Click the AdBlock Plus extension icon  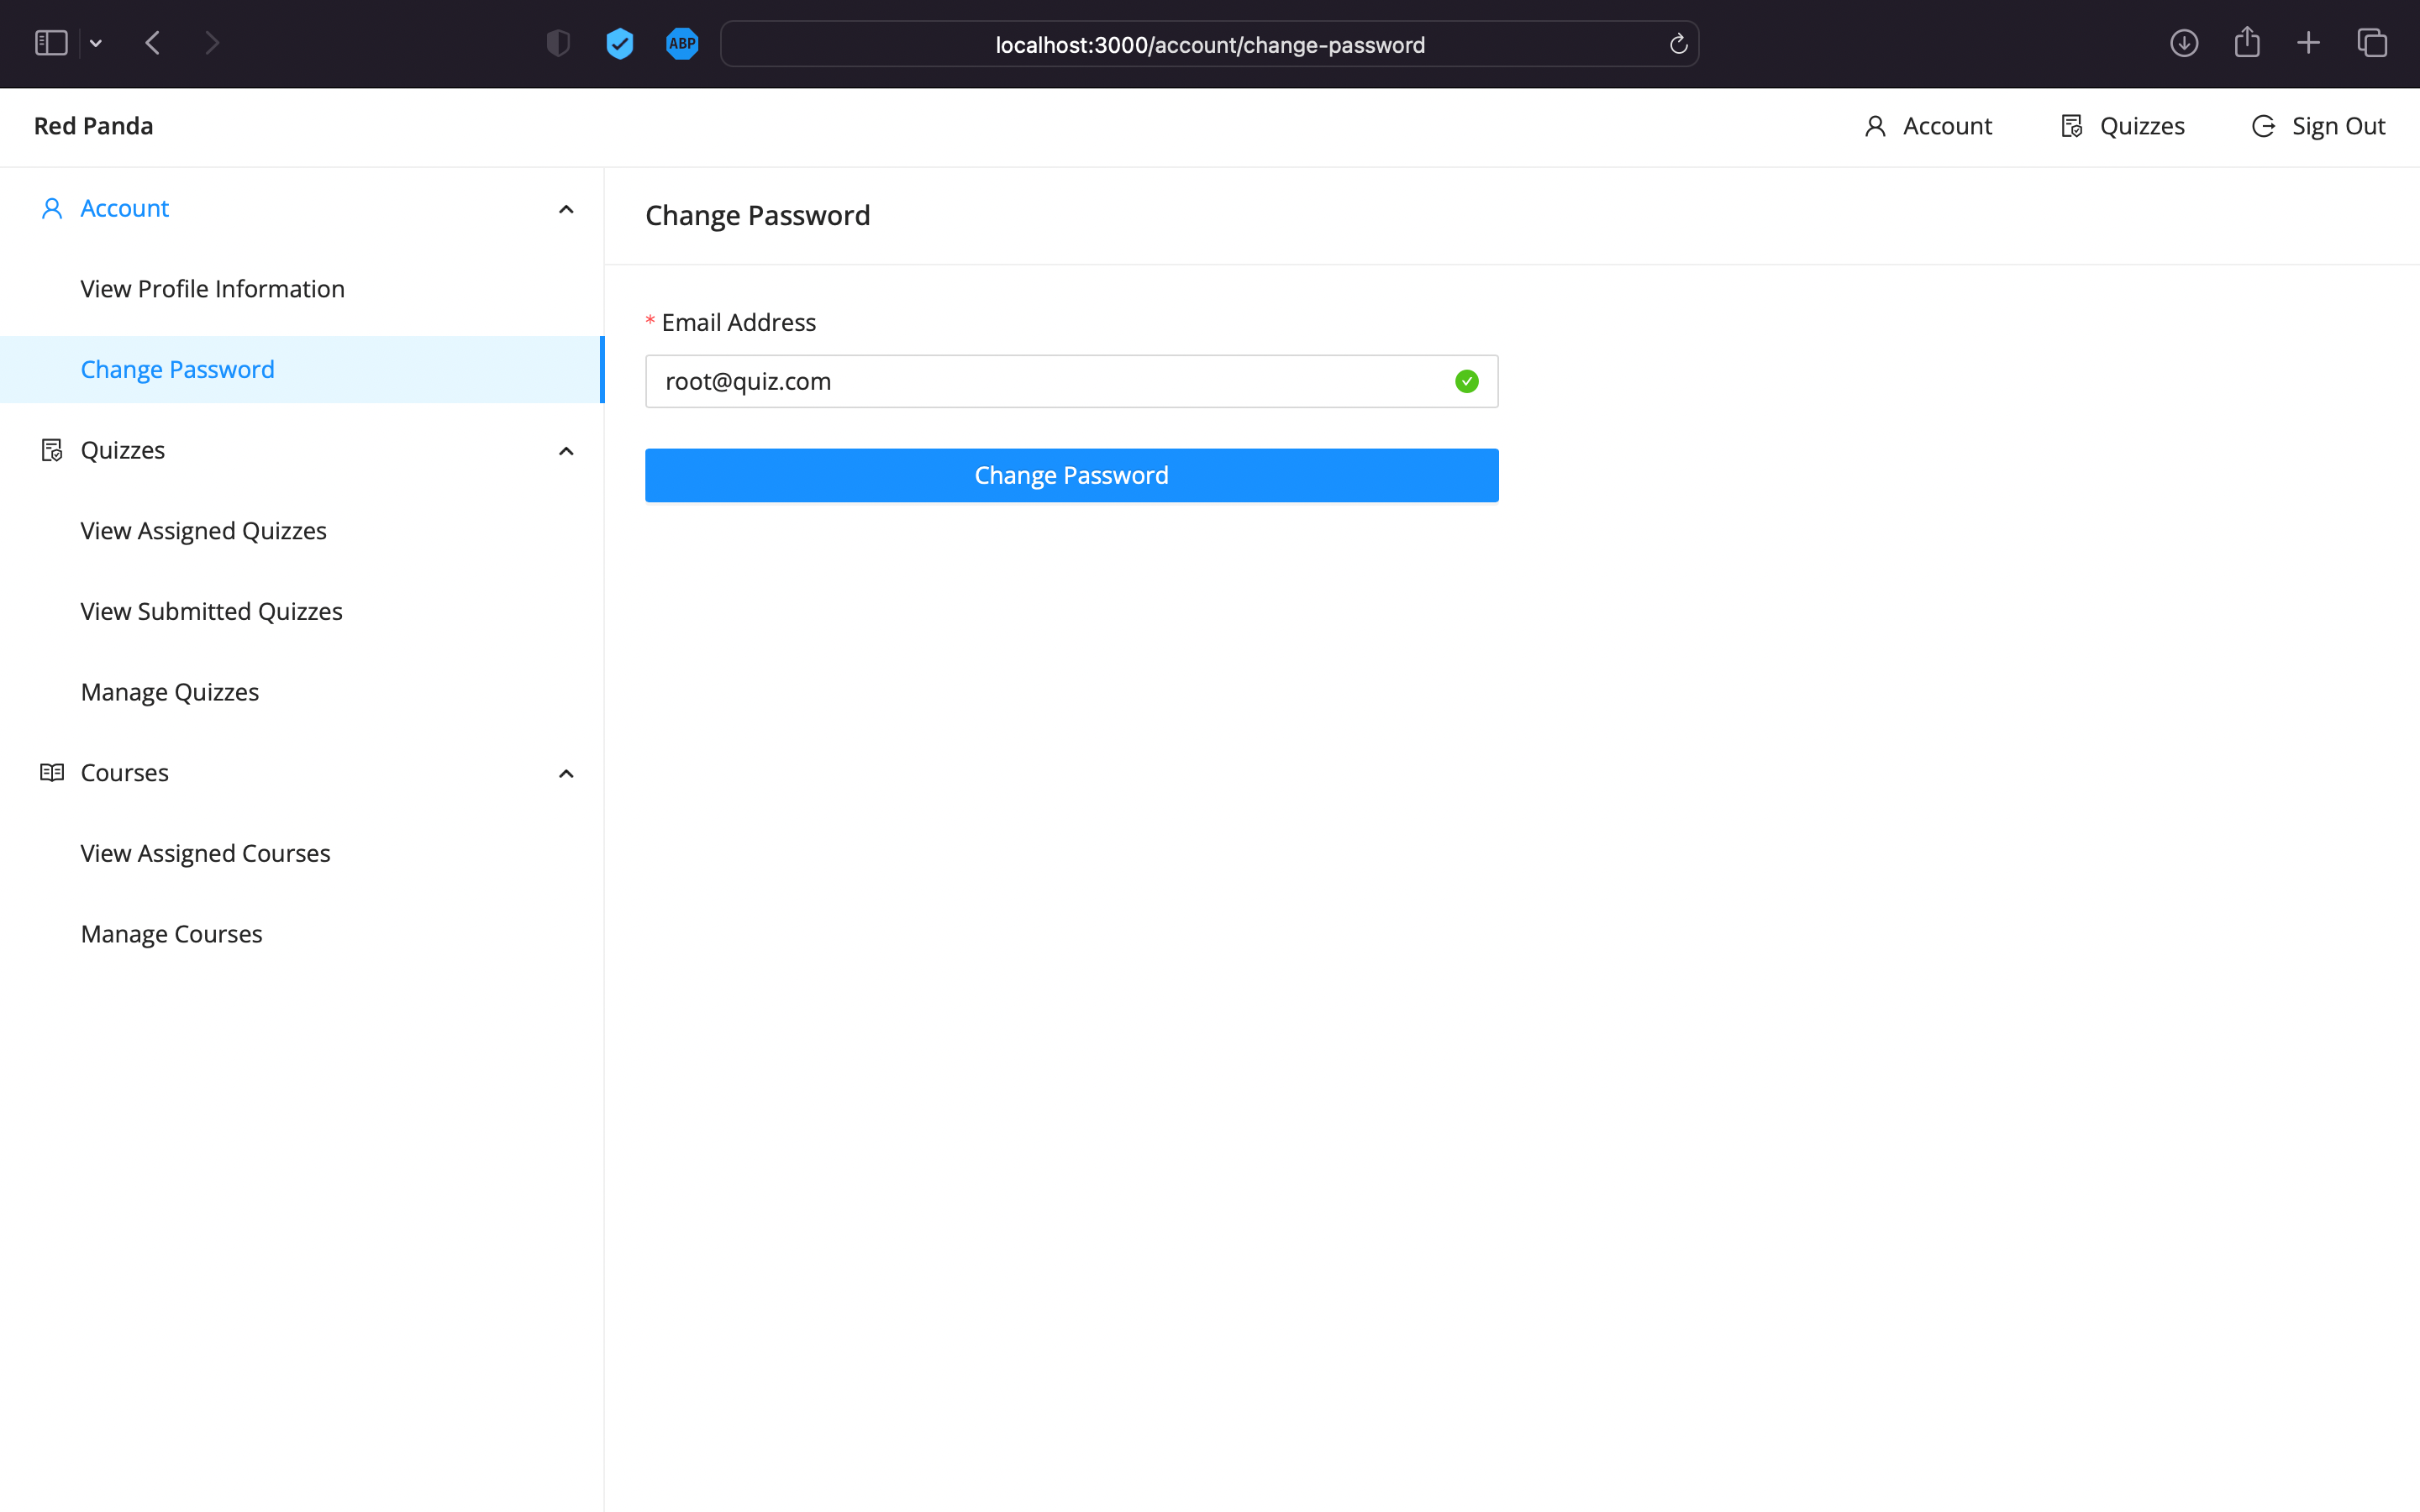(681, 43)
